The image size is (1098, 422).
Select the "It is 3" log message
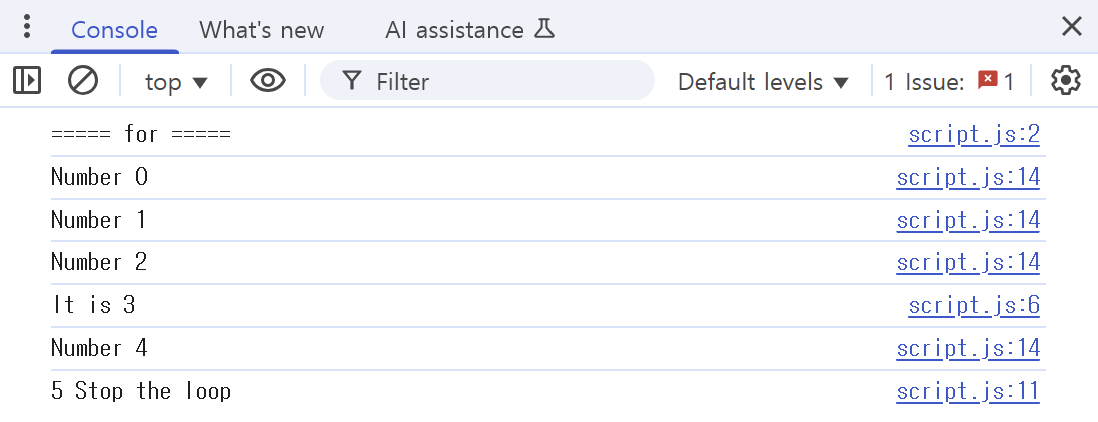tap(93, 305)
